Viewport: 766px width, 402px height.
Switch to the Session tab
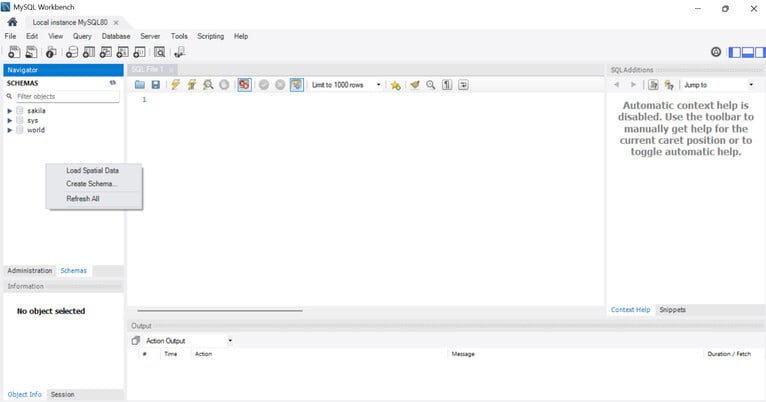pyautogui.click(x=63, y=394)
